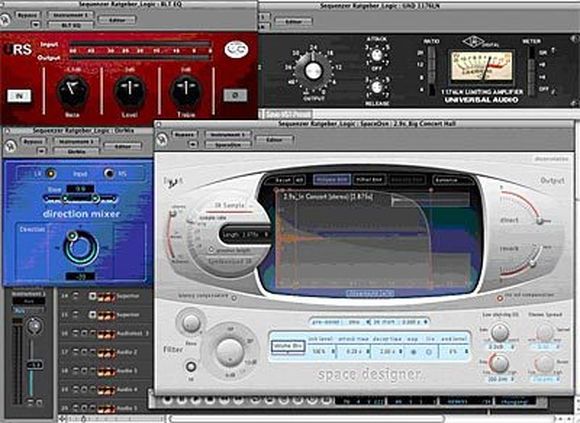Click the IR Sample mode label
The image size is (580, 423).
click(x=230, y=206)
